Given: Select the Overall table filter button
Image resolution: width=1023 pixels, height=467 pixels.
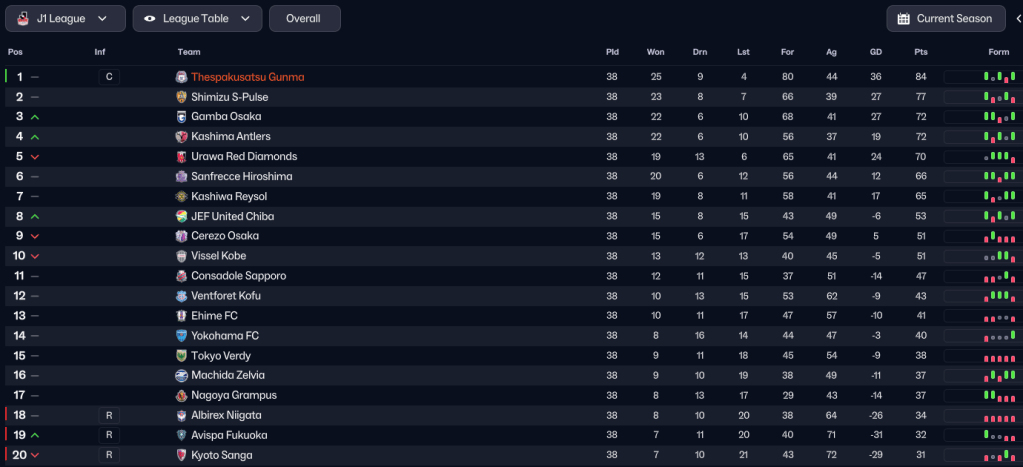Looking at the screenshot, I should pos(304,19).
